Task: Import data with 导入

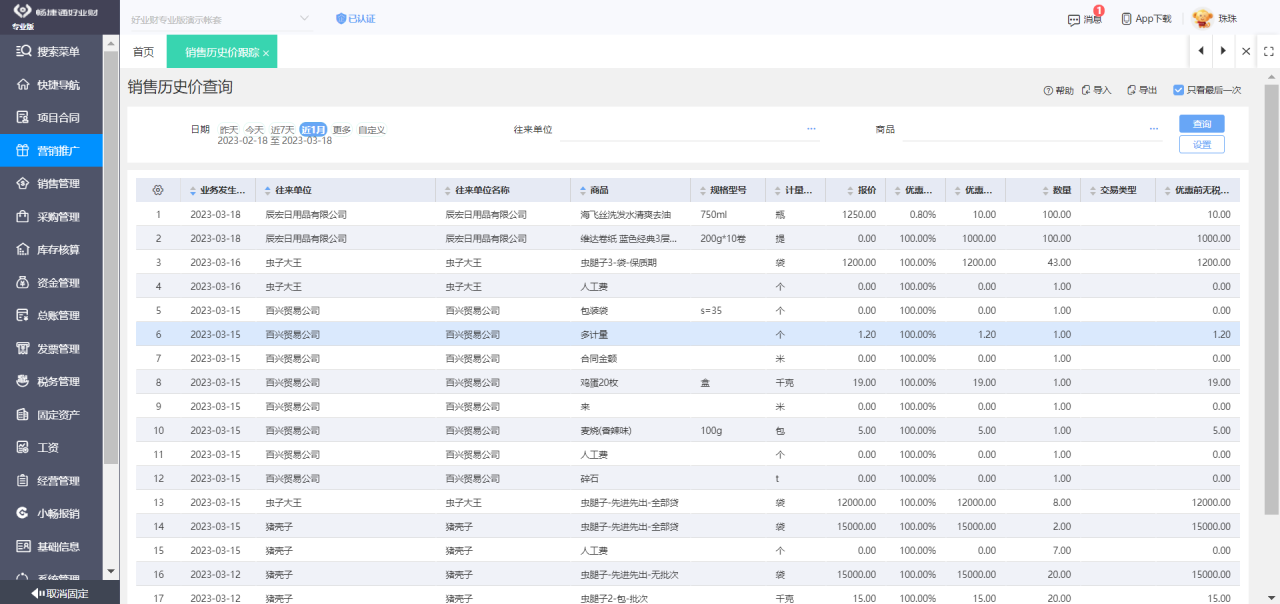Action: tap(1096, 90)
